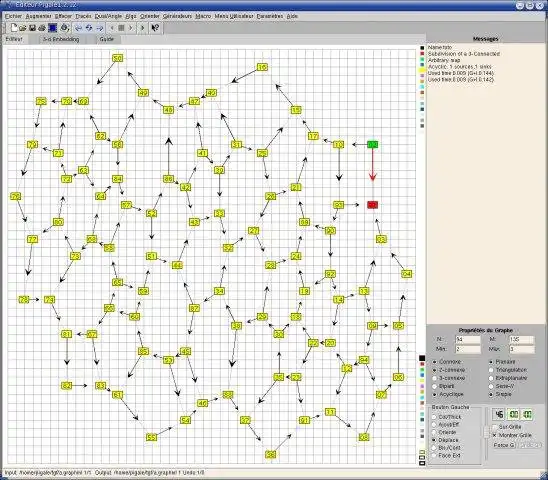This screenshot has height=480, width=548.
Task: Select the Editeur tab
Action: pos(14,39)
